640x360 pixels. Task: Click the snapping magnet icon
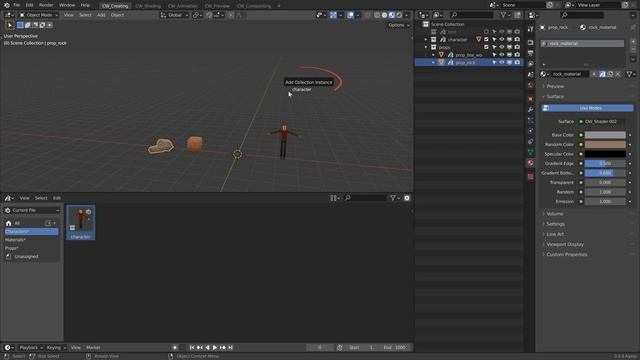pos(209,15)
